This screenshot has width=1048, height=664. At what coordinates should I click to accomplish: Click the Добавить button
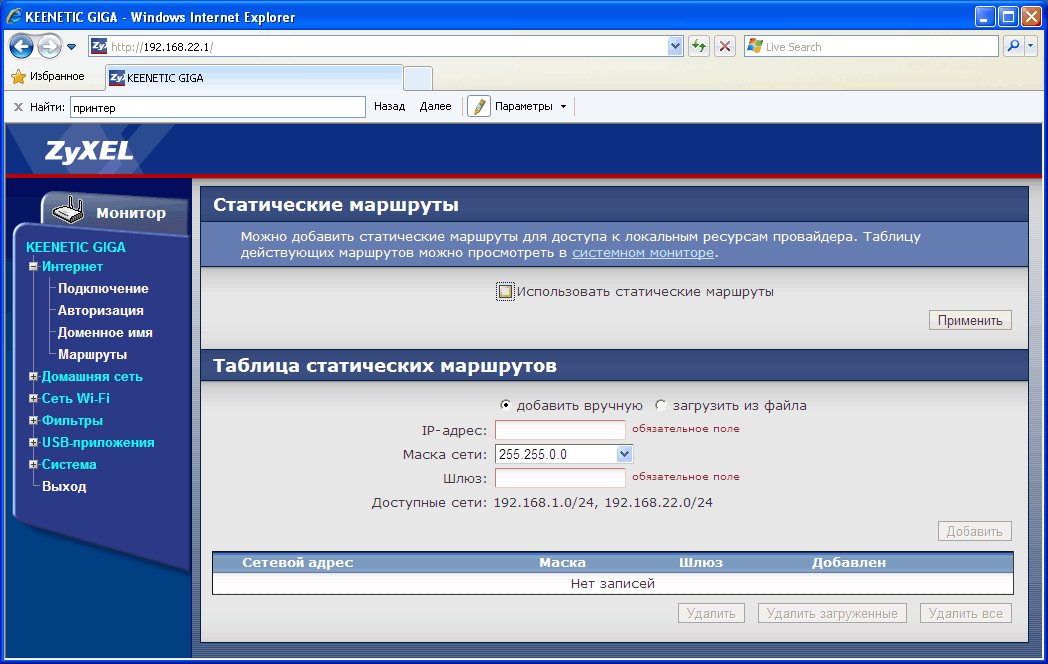(x=974, y=531)
